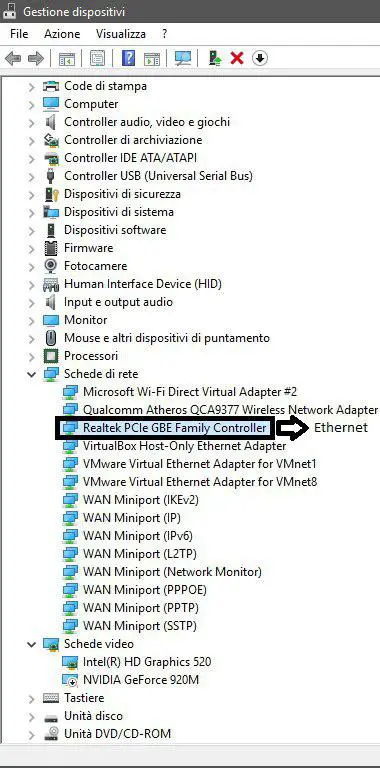Open the Help question mark toolbar icon
This screenshot has height=768, width=380.
coord(128,58)
